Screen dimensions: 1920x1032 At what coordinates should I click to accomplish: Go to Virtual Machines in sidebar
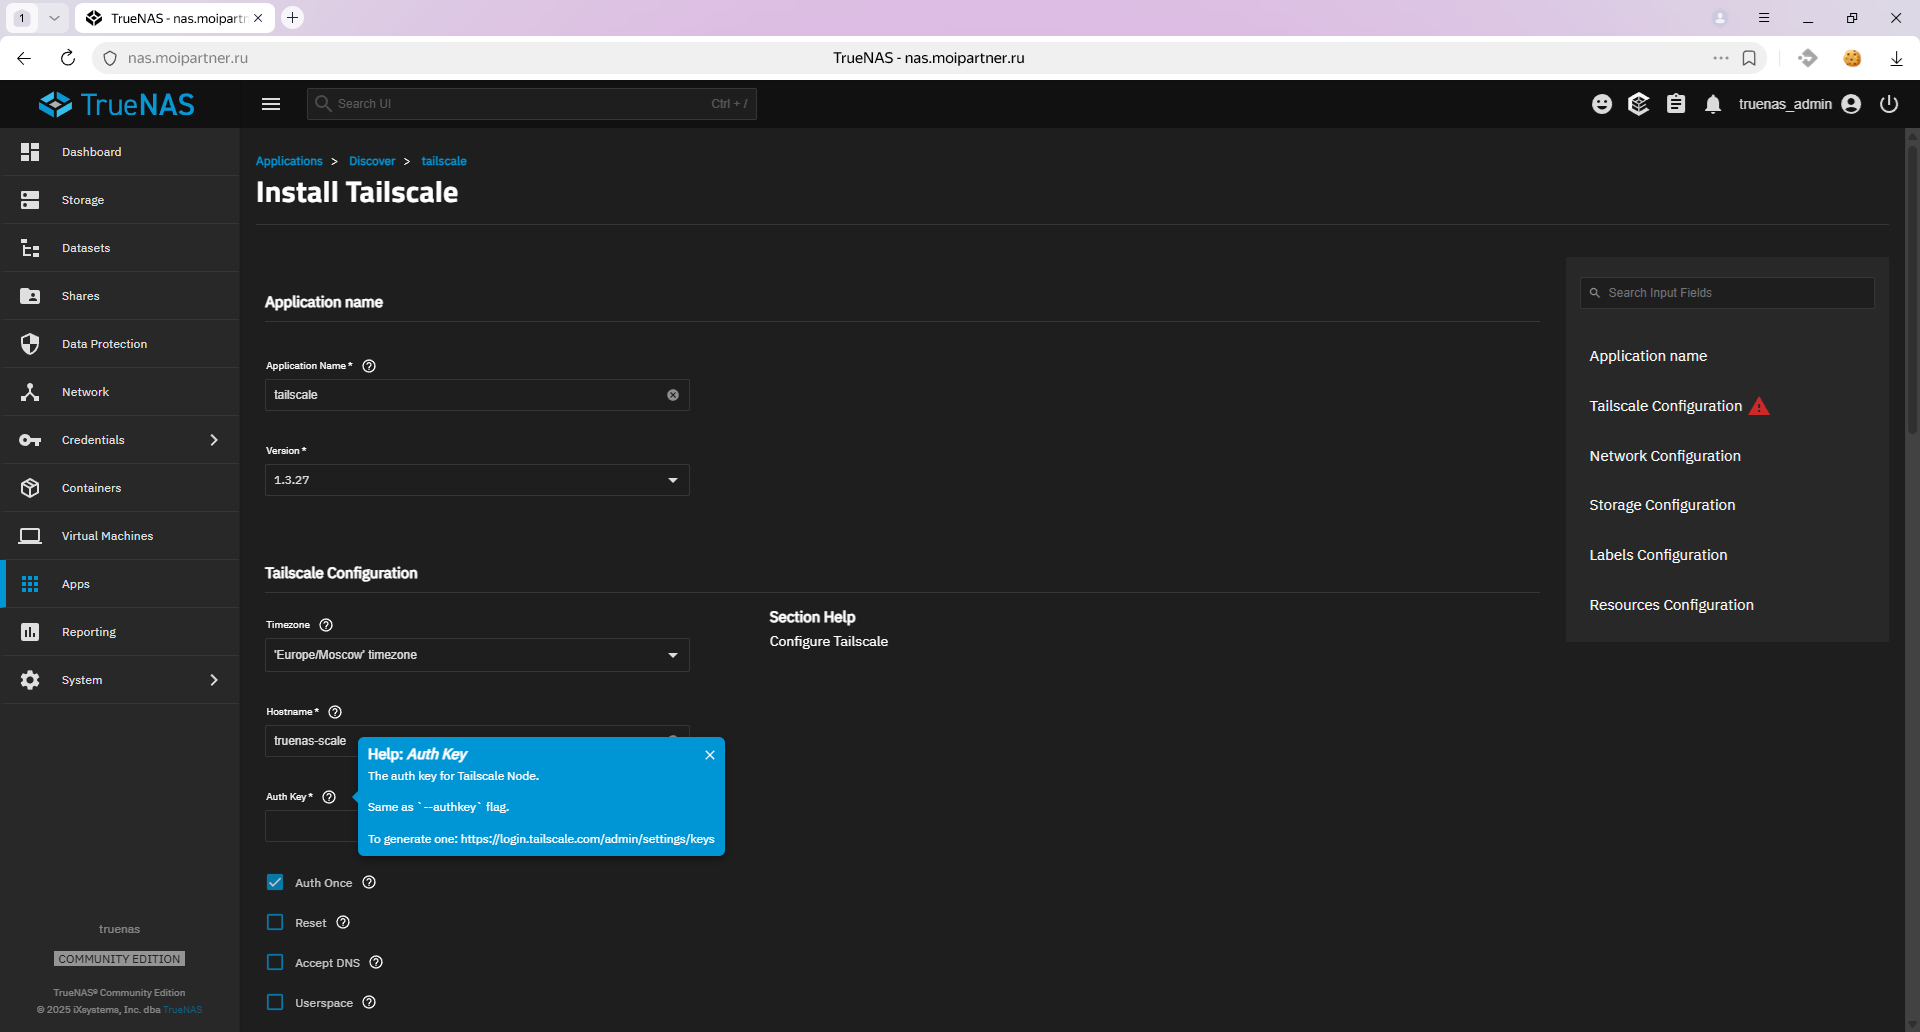pyautogui.click(x=107, y=536)
